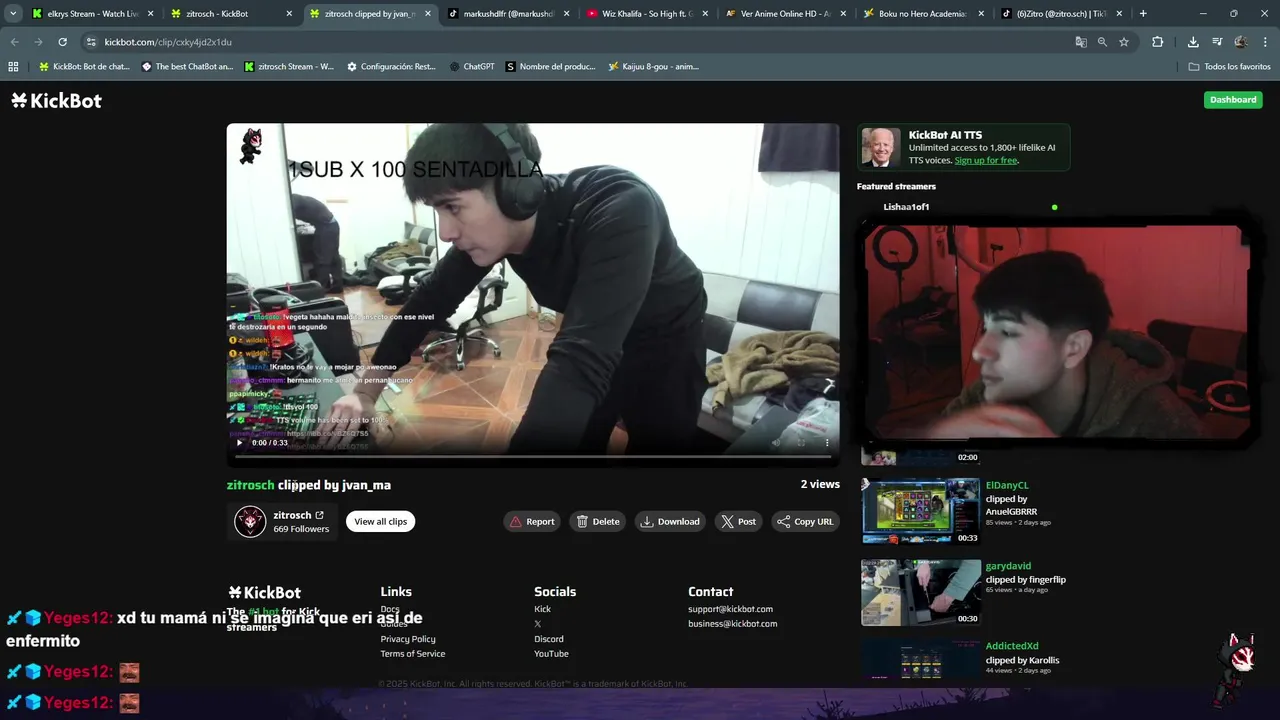Viewport: 1280px width, 720px height.
Task: Download this clip
Action: pos(670,521)
